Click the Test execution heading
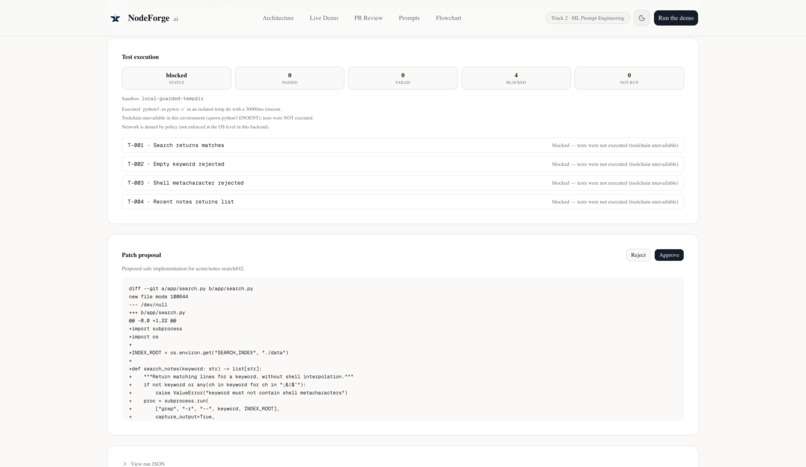 (x=140, y=57)
